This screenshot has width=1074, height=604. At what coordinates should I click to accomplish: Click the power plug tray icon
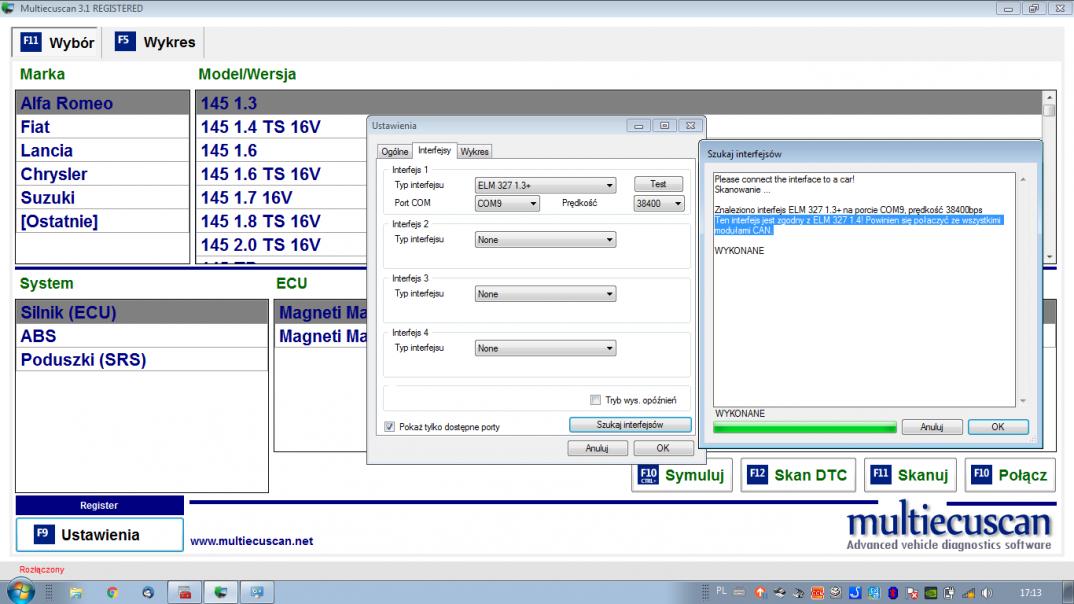click(x=949, y=592)
